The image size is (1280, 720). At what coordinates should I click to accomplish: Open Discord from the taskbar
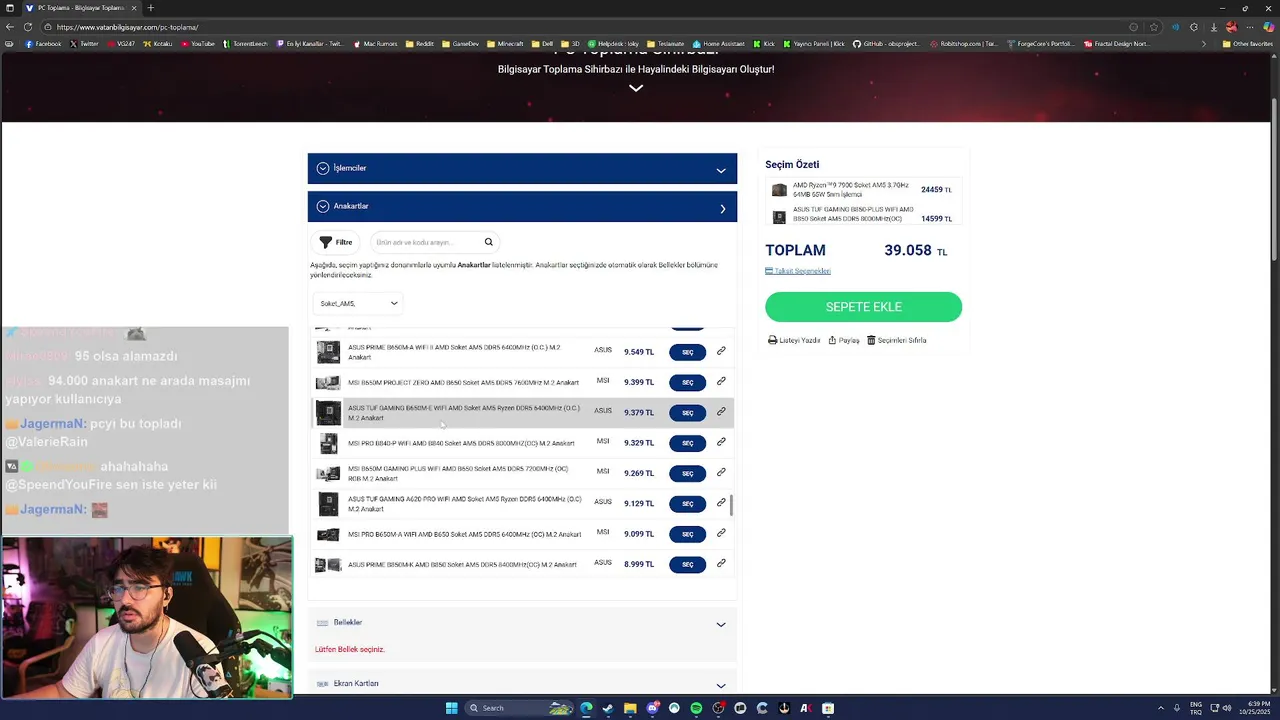(x=652, y=708)
